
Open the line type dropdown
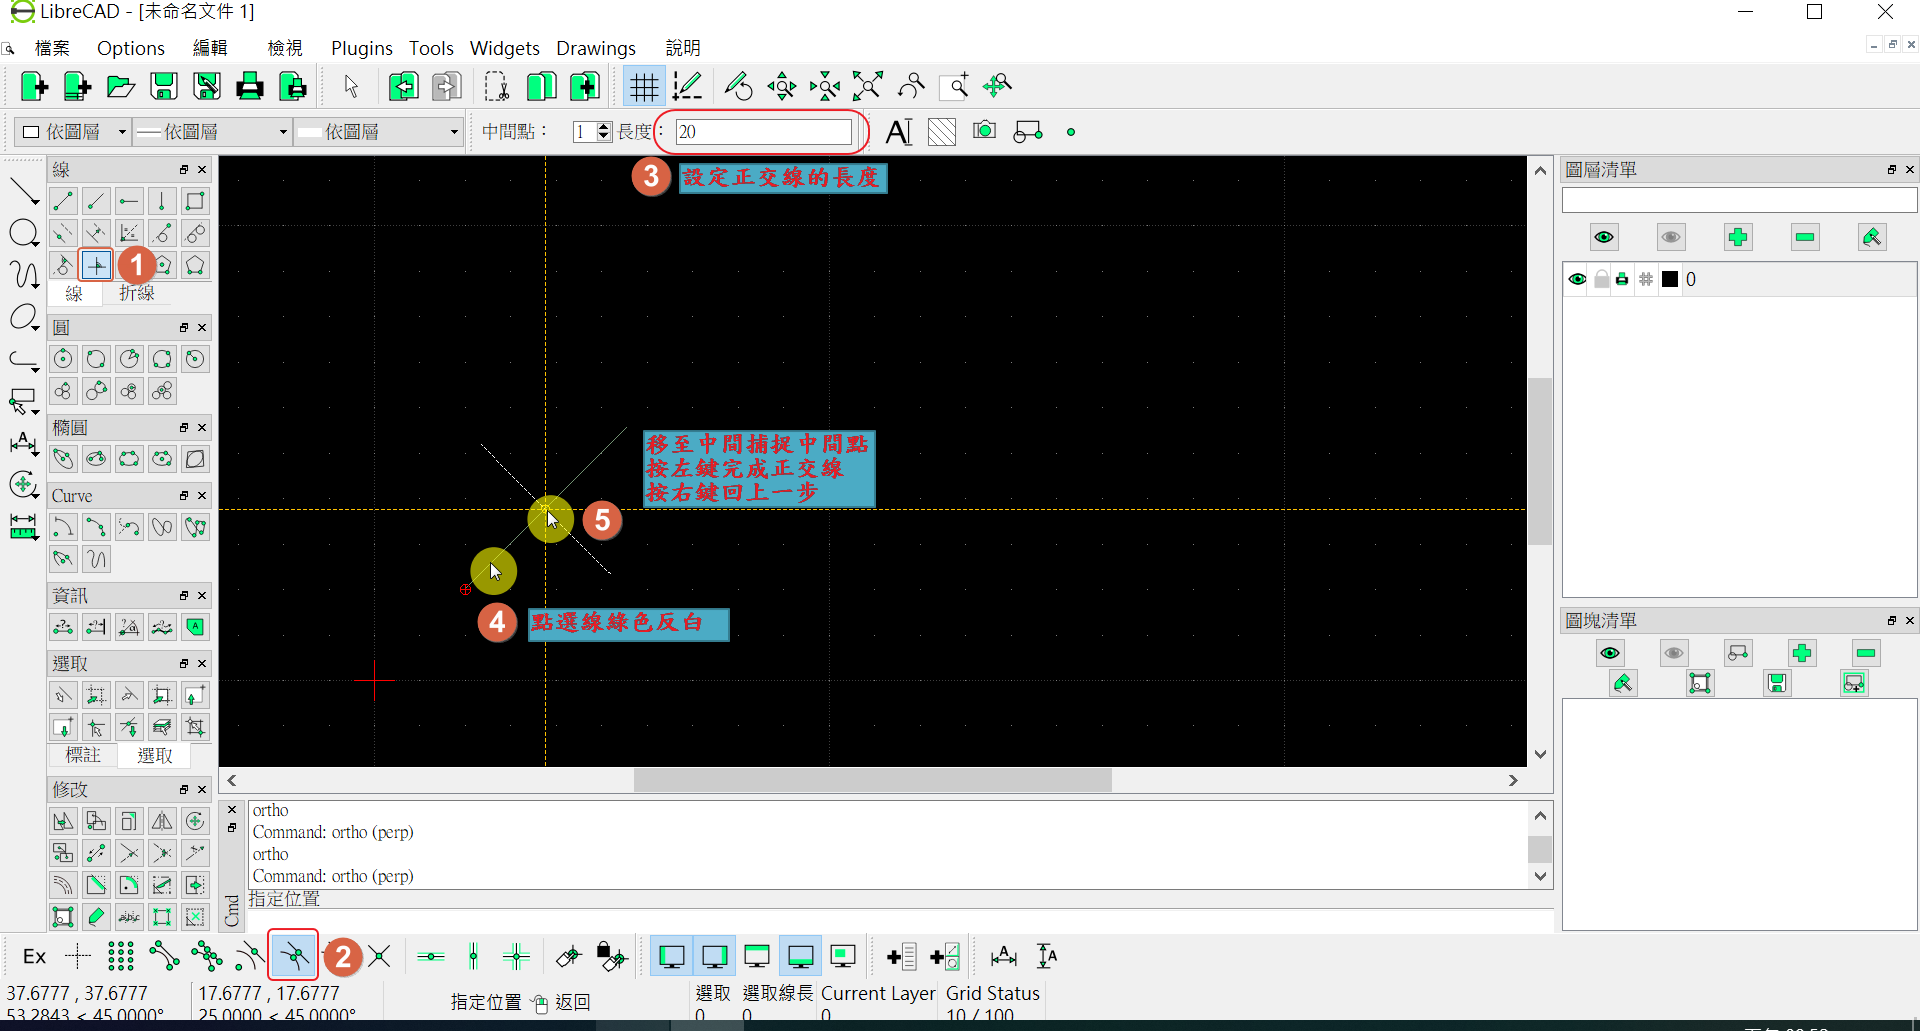(379, 132)
